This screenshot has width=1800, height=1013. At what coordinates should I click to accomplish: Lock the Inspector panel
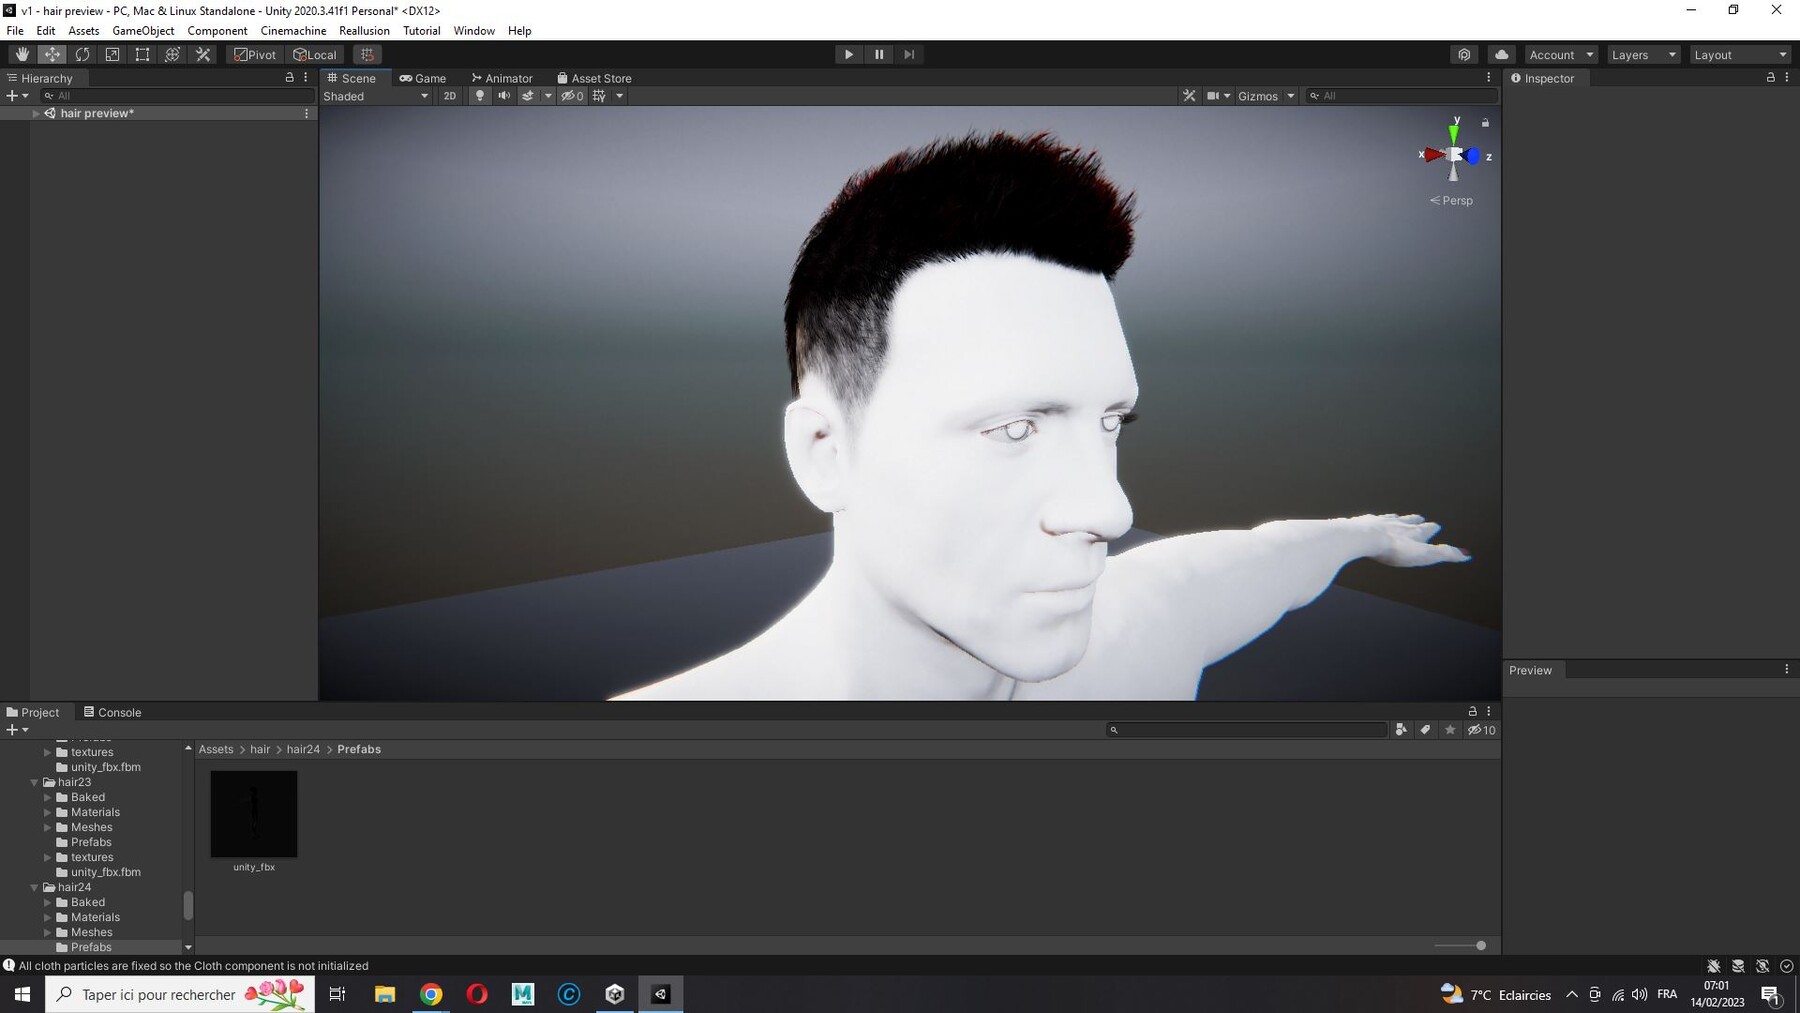point(1770,78)
